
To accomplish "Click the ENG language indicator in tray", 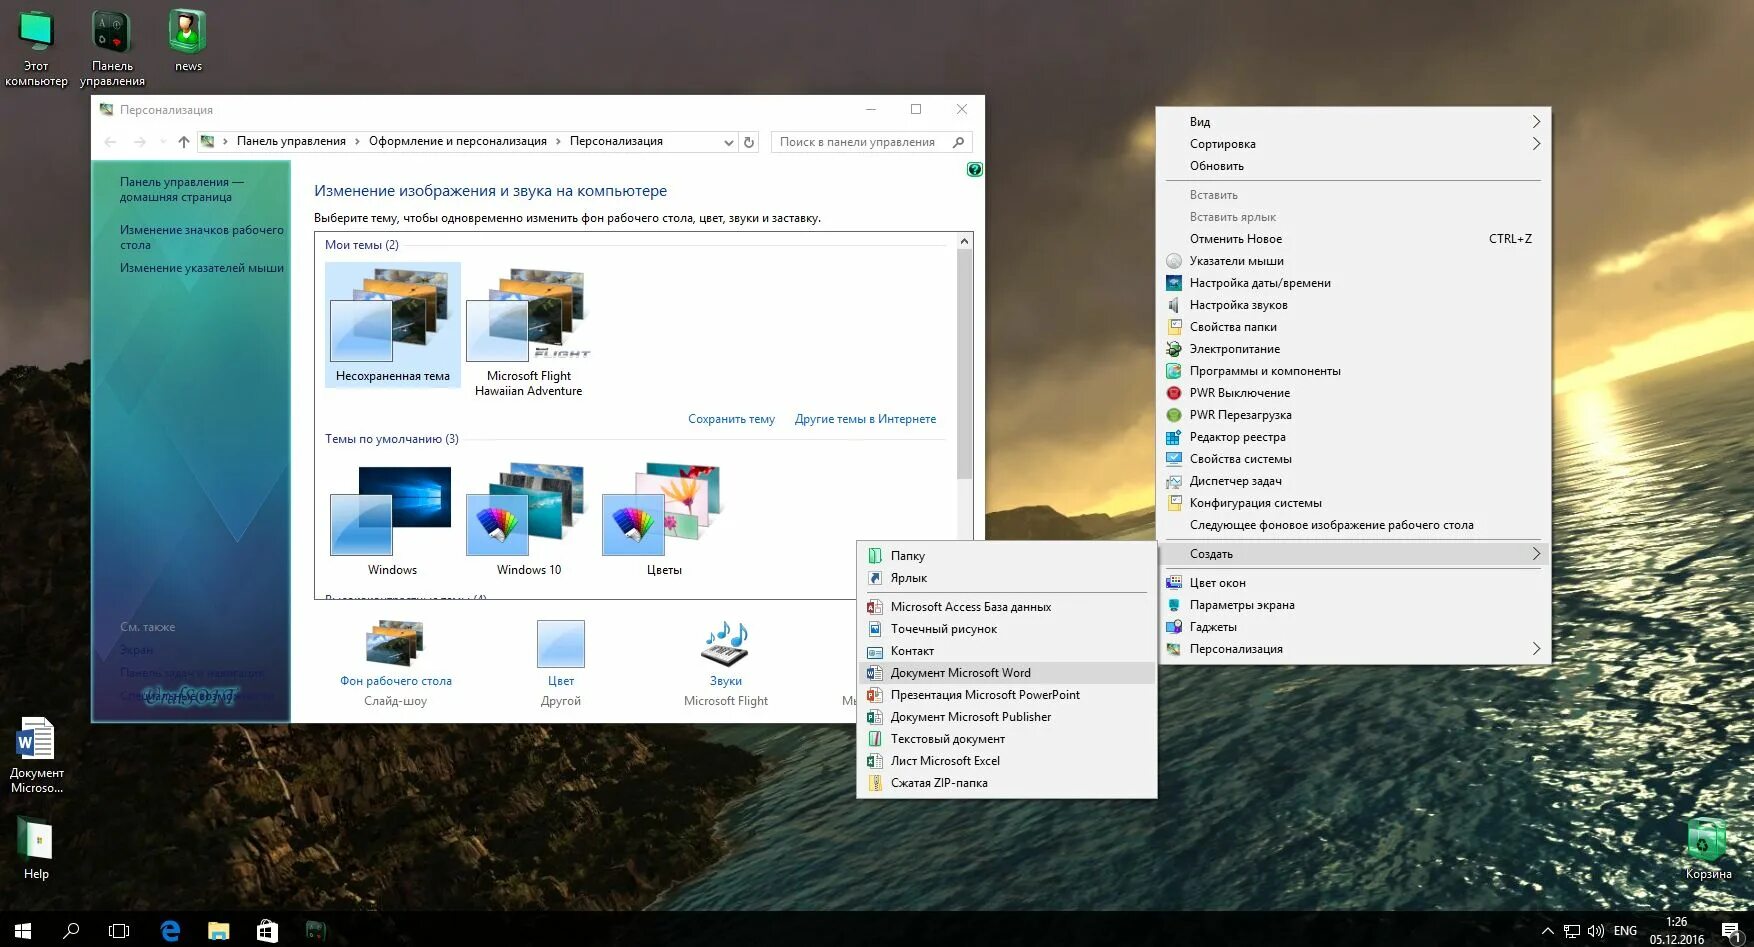I will (1625, 931).
